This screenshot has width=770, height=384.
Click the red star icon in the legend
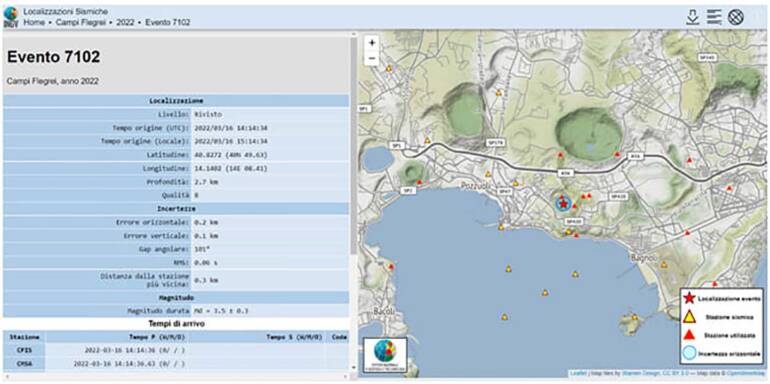[689, 298]
